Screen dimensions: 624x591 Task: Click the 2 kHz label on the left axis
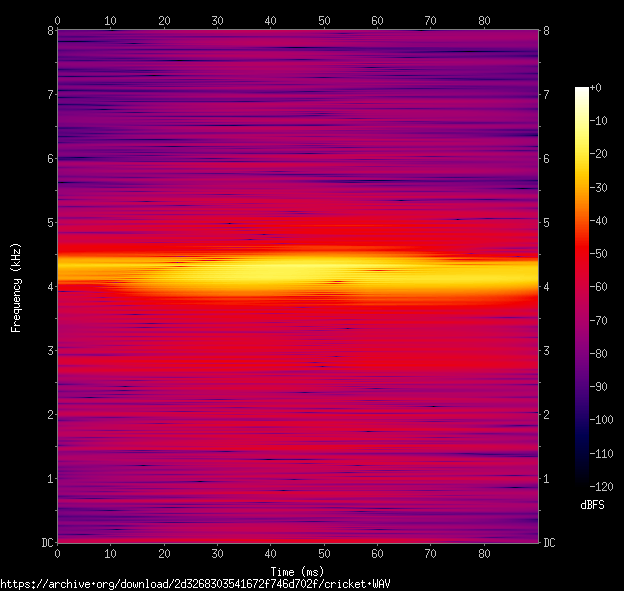(x=50, y=414)
